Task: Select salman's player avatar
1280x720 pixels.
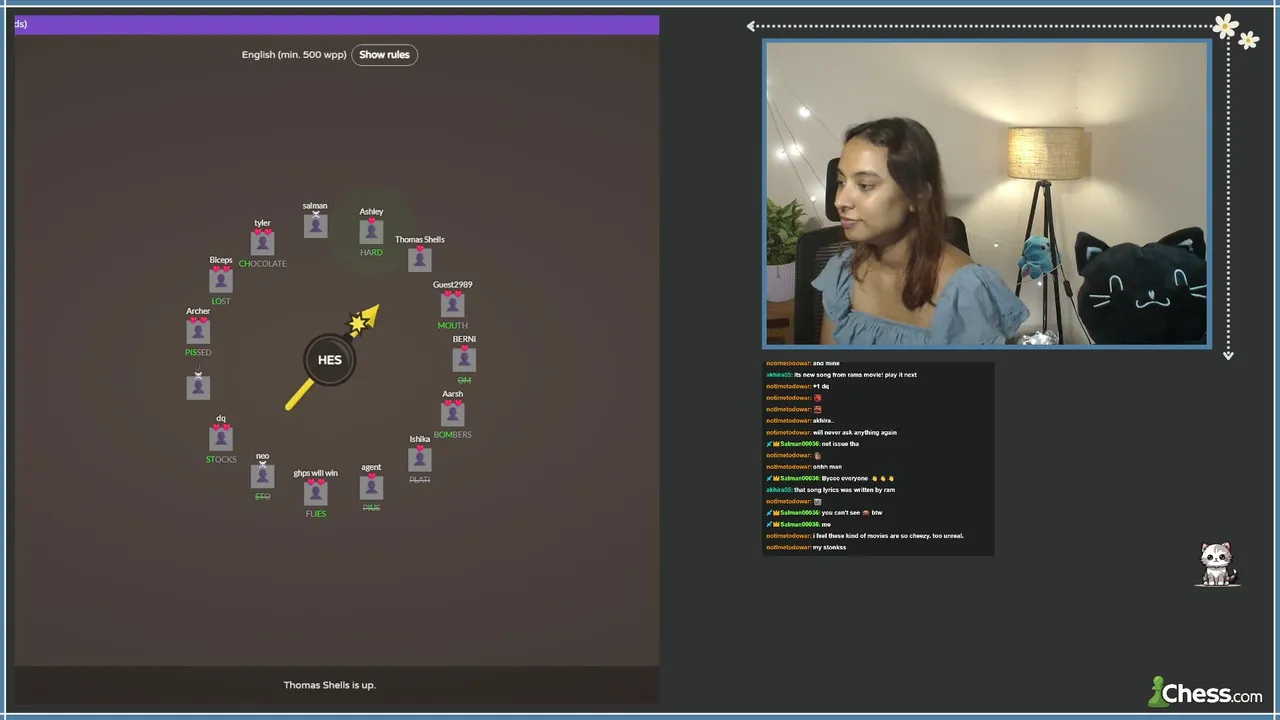Action: pyautogui.click(x=315, y=226)
